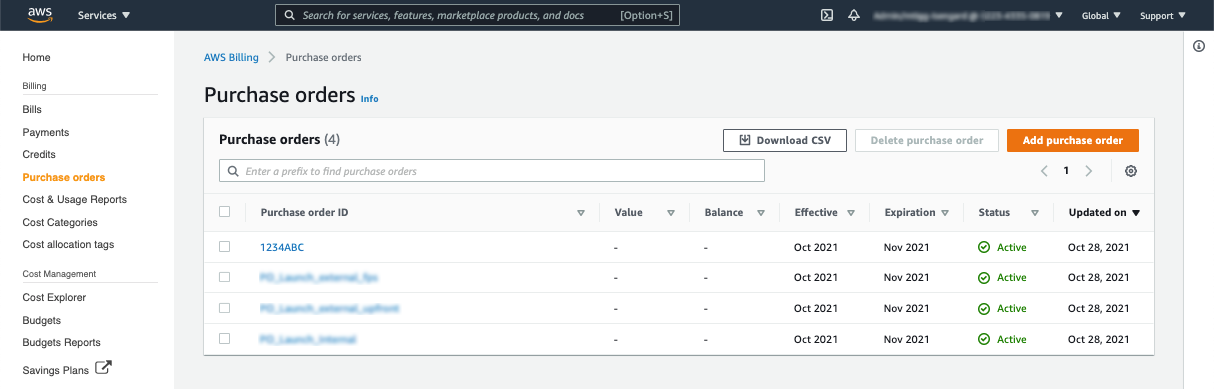Open the notifications bell icon
Image resolution: width=1214 pixels, height=389 pixels.
[854, 15]
